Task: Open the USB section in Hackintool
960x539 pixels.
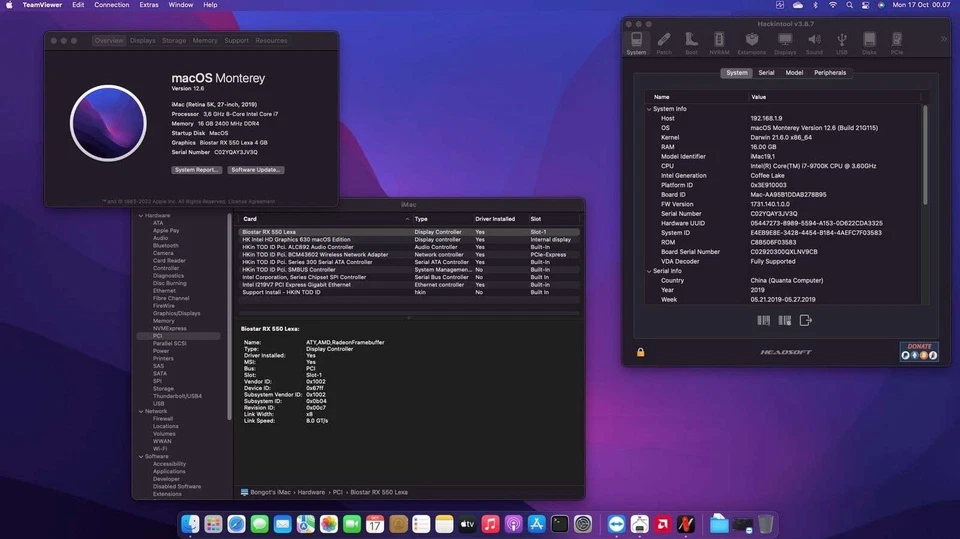Action: tap(842, 43)
